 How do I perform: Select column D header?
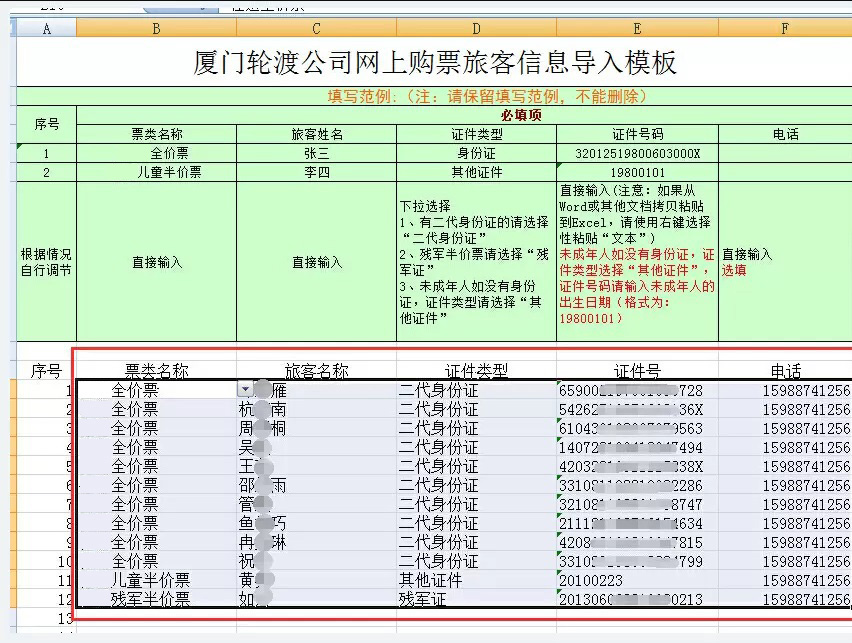coord(477,28)
